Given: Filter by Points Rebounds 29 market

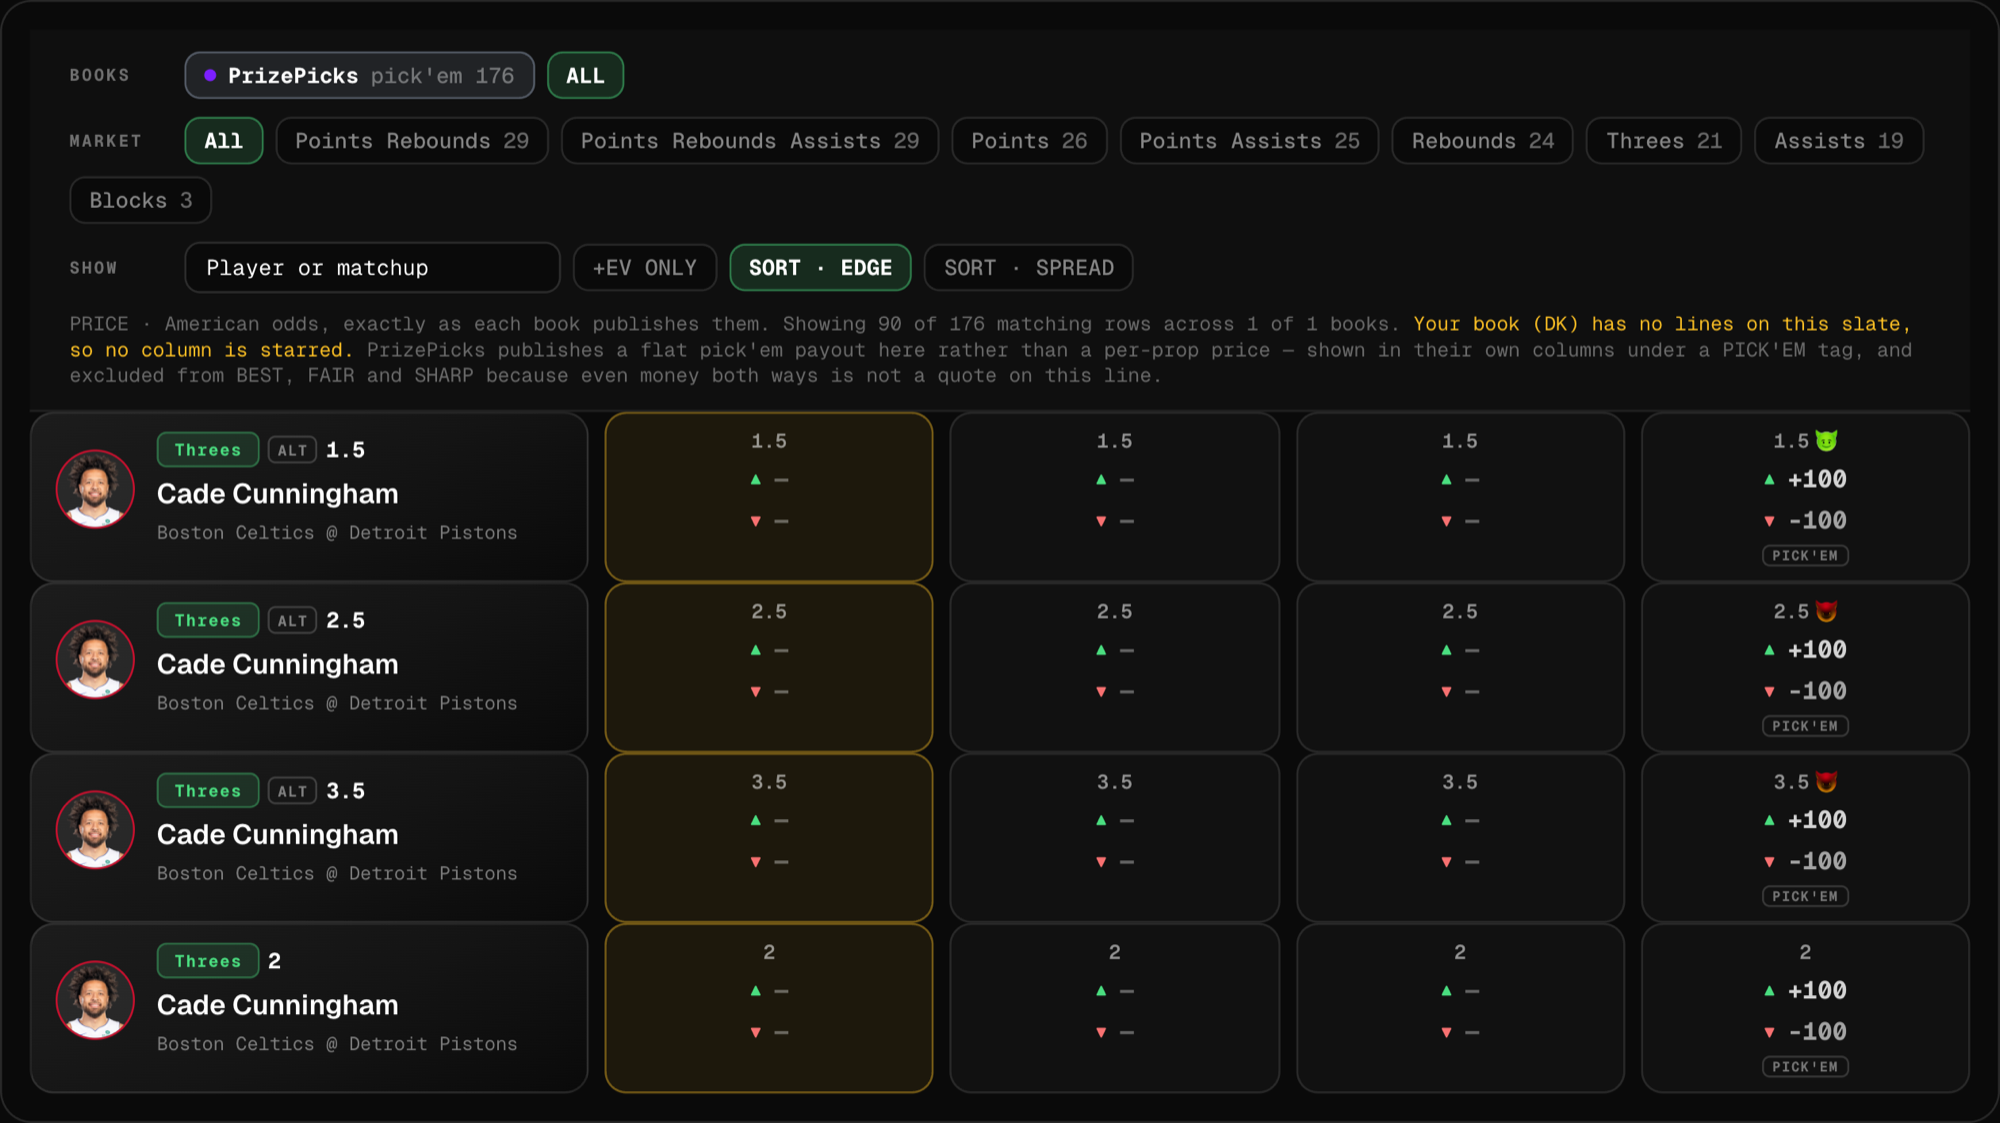Looking at the screenshot, I should (x=412, y=141).
